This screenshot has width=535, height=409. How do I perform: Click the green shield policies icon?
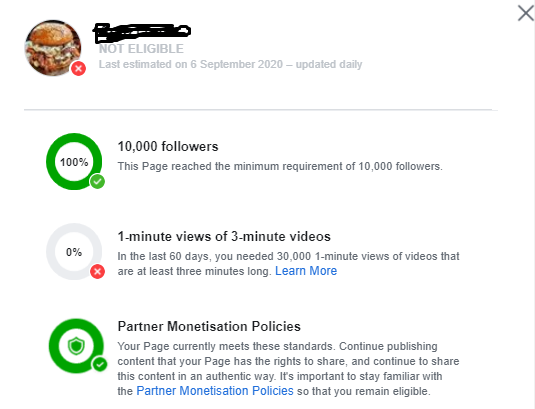pos(76,346)
